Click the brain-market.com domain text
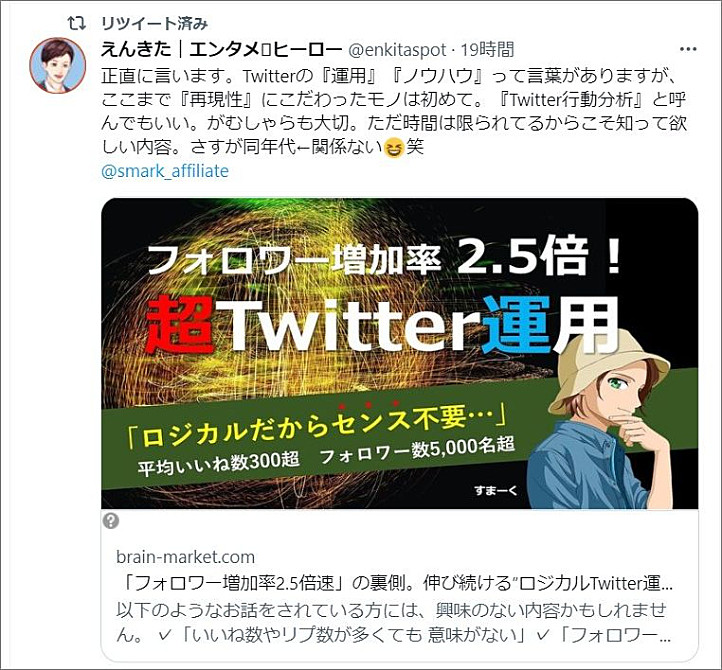 tap(185, 557)
